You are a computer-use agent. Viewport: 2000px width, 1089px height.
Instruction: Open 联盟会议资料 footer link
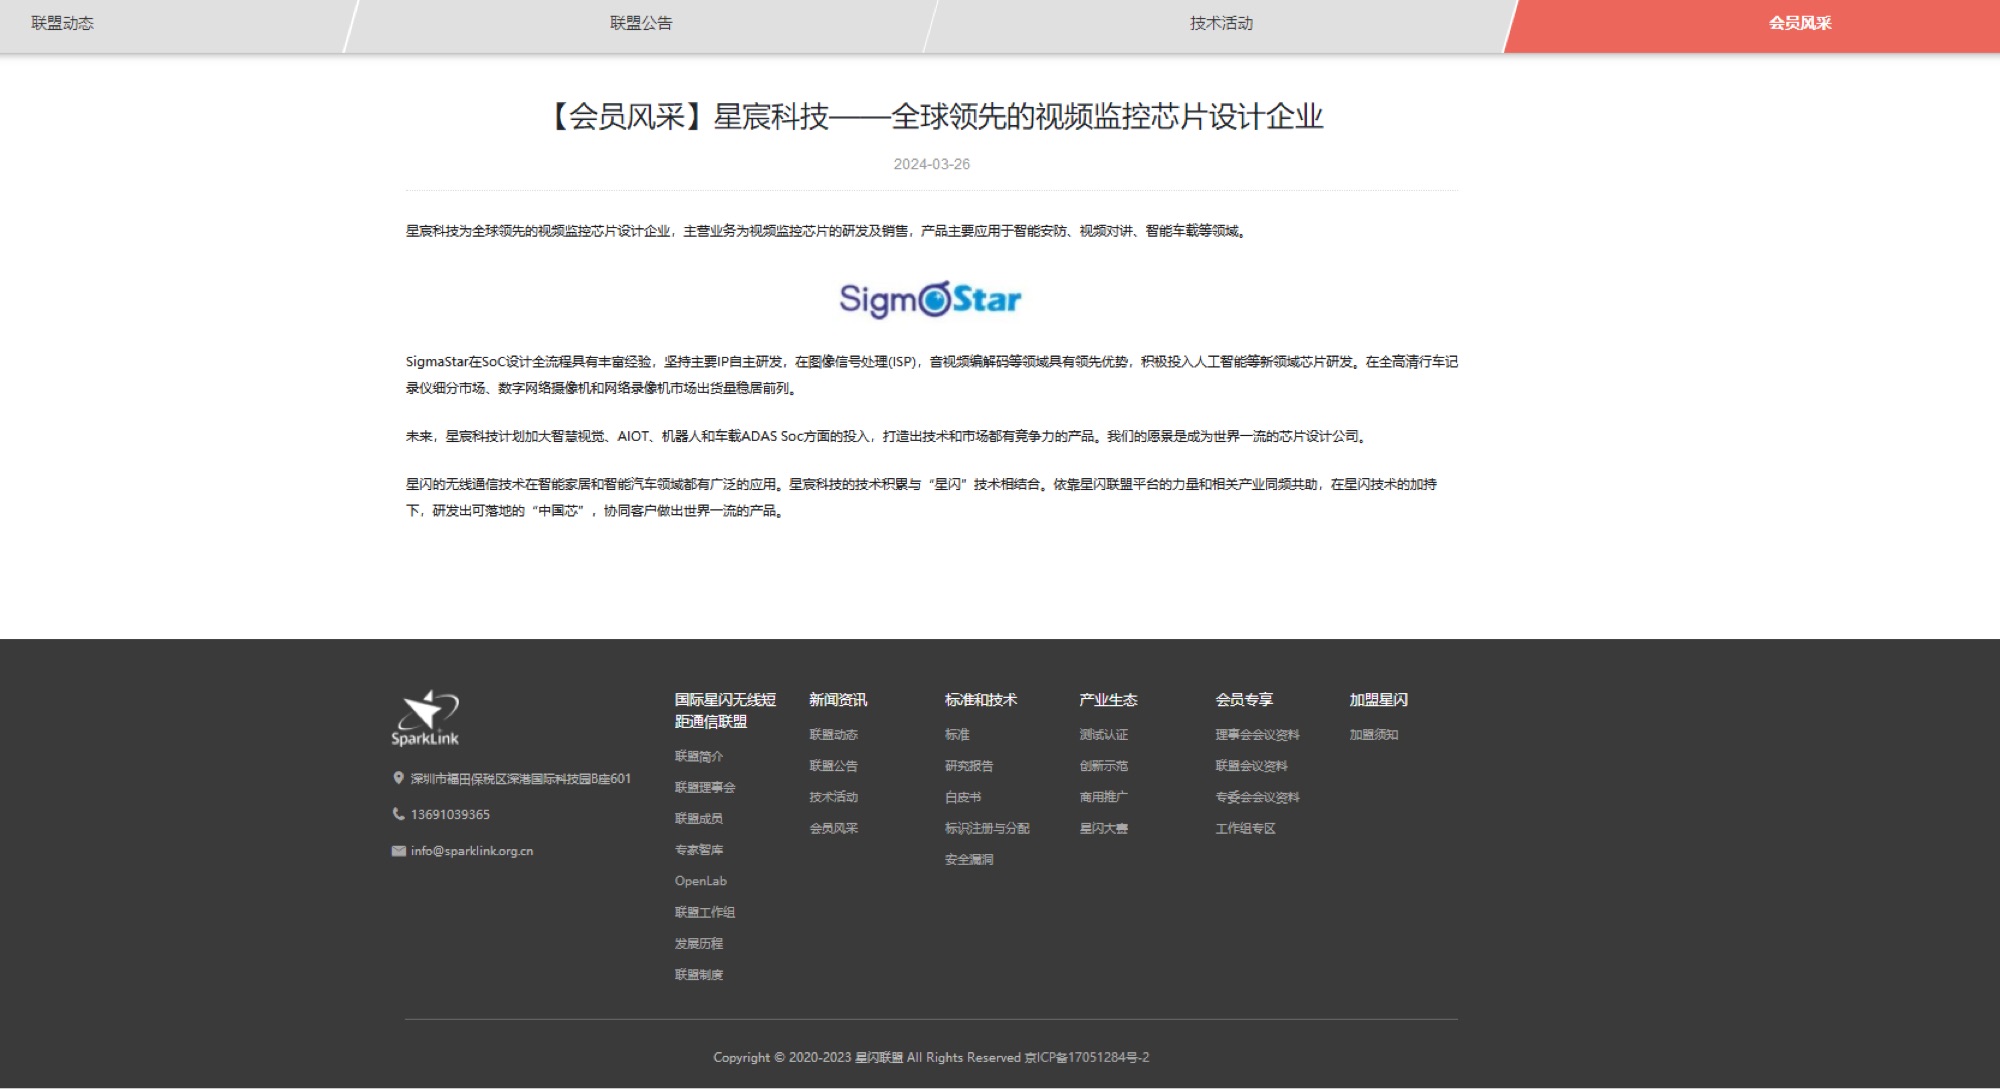click(x=1251, y=765)
